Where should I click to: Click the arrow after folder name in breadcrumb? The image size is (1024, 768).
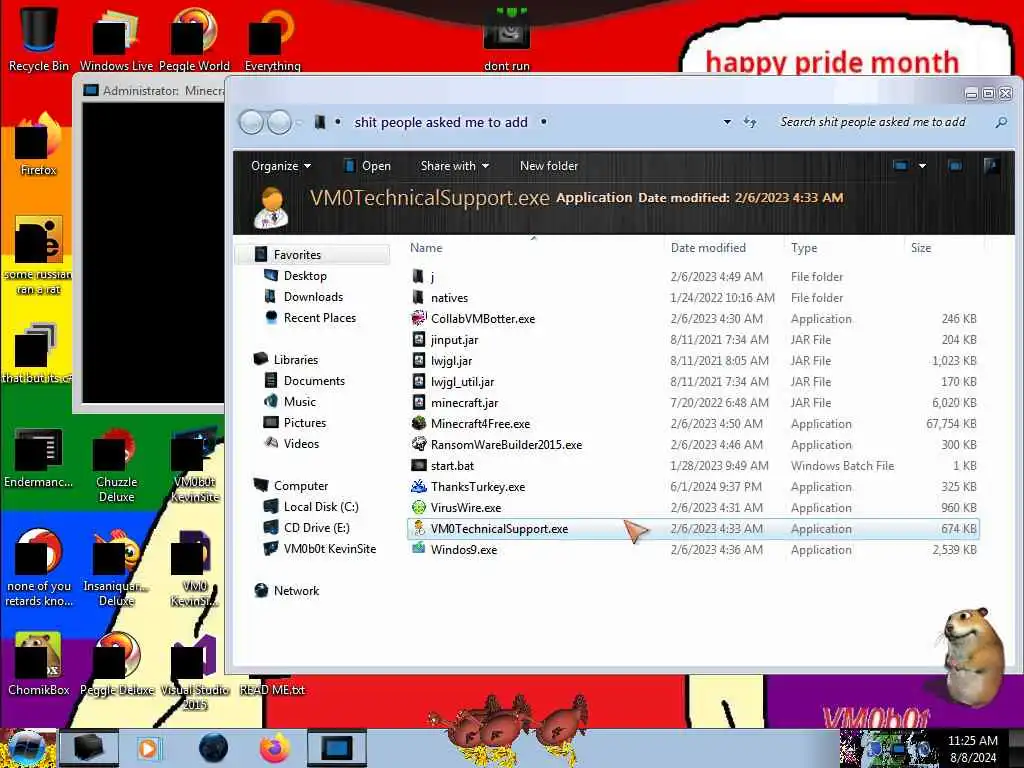tap(543, 122)
